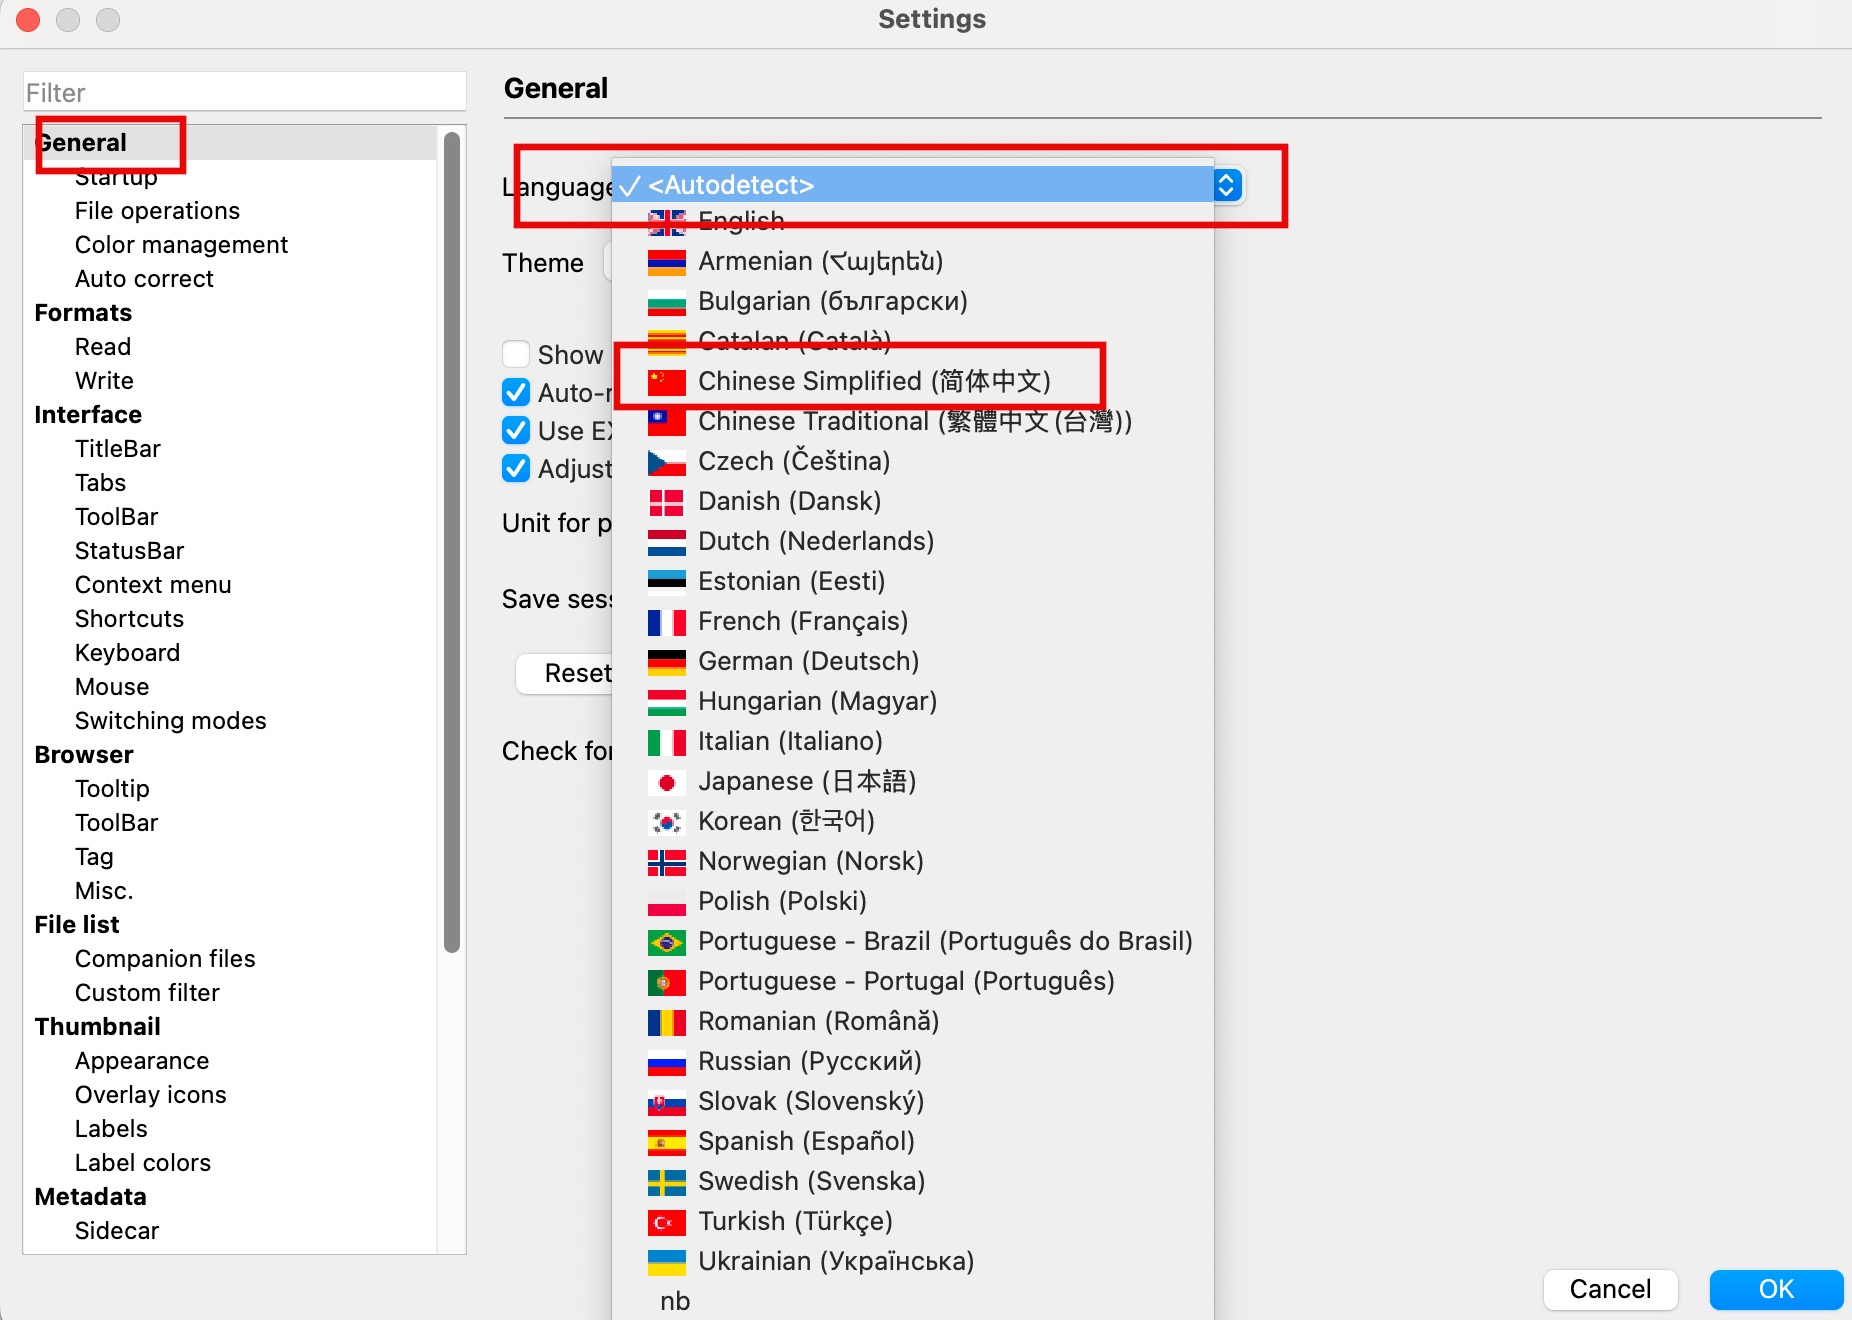Select Shortcuts under Interface
1852x1320 pixels.
tap(129, 619)
